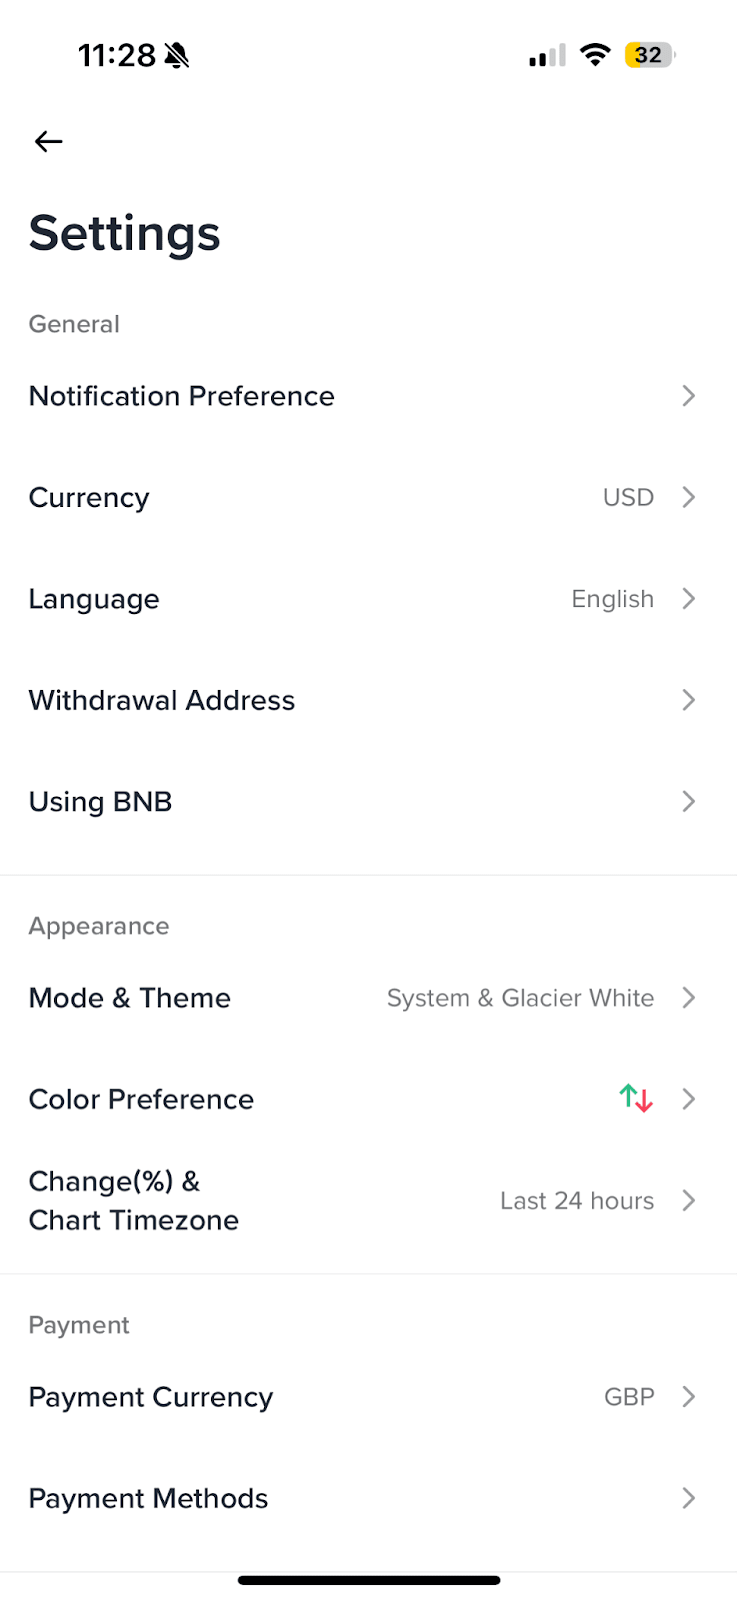Tap the cellular signal bars icon
The width and height of the screenshot is (738, 1600).
click(547, 56)
